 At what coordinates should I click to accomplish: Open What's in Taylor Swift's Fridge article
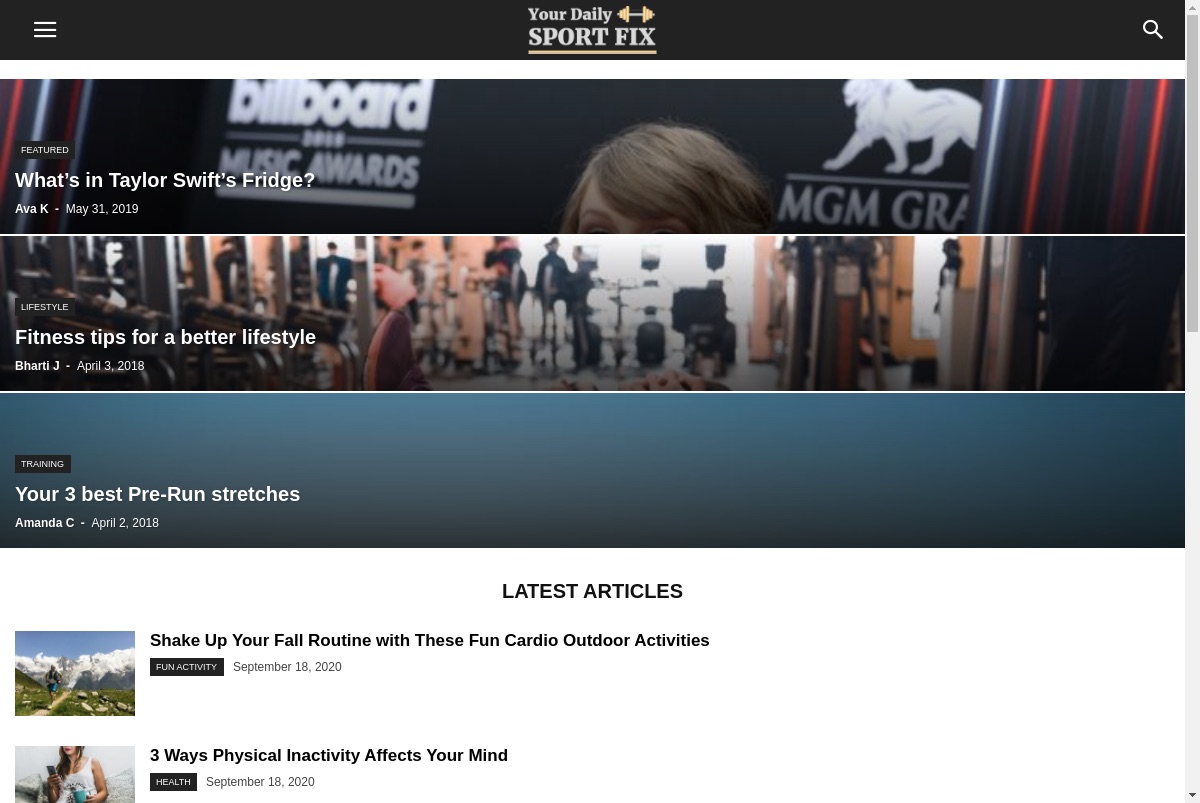pos(165,180)
